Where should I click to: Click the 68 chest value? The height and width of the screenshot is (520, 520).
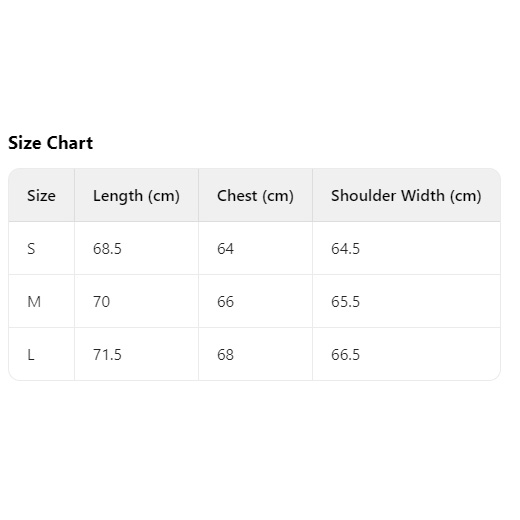[225, 355]
